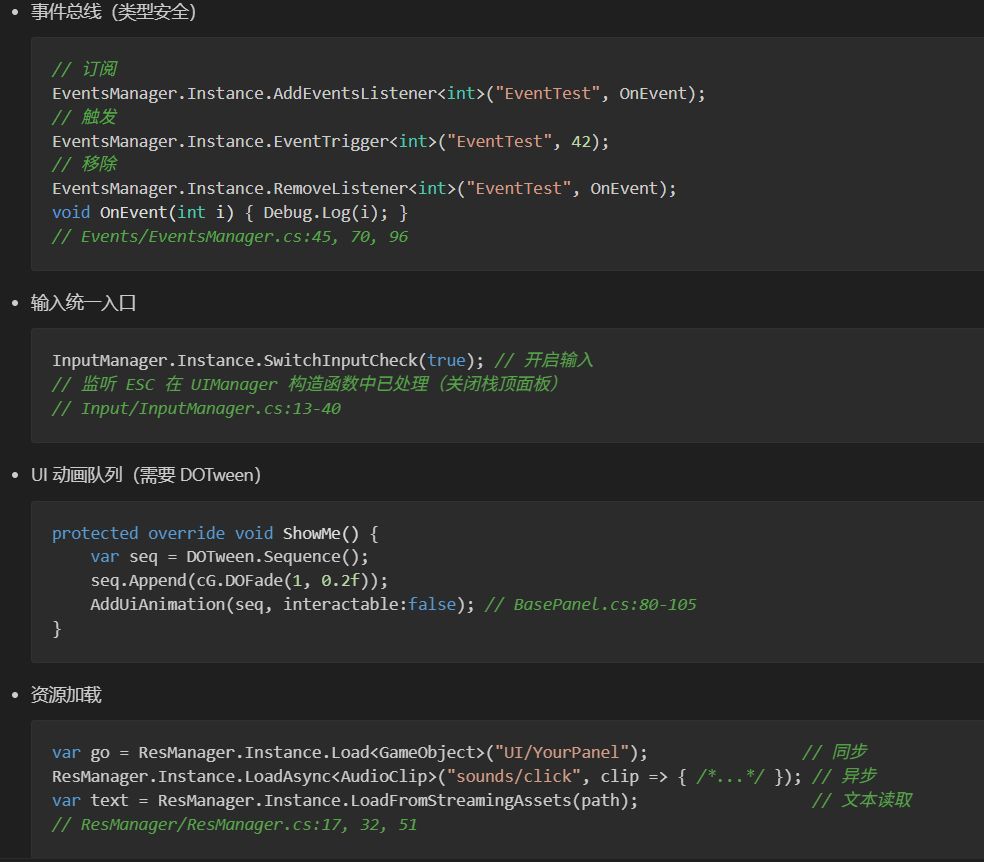Click the EventTrigger code line with 42
The width and height of the screenshot is (984, 862).
click(x=330, y=141)
